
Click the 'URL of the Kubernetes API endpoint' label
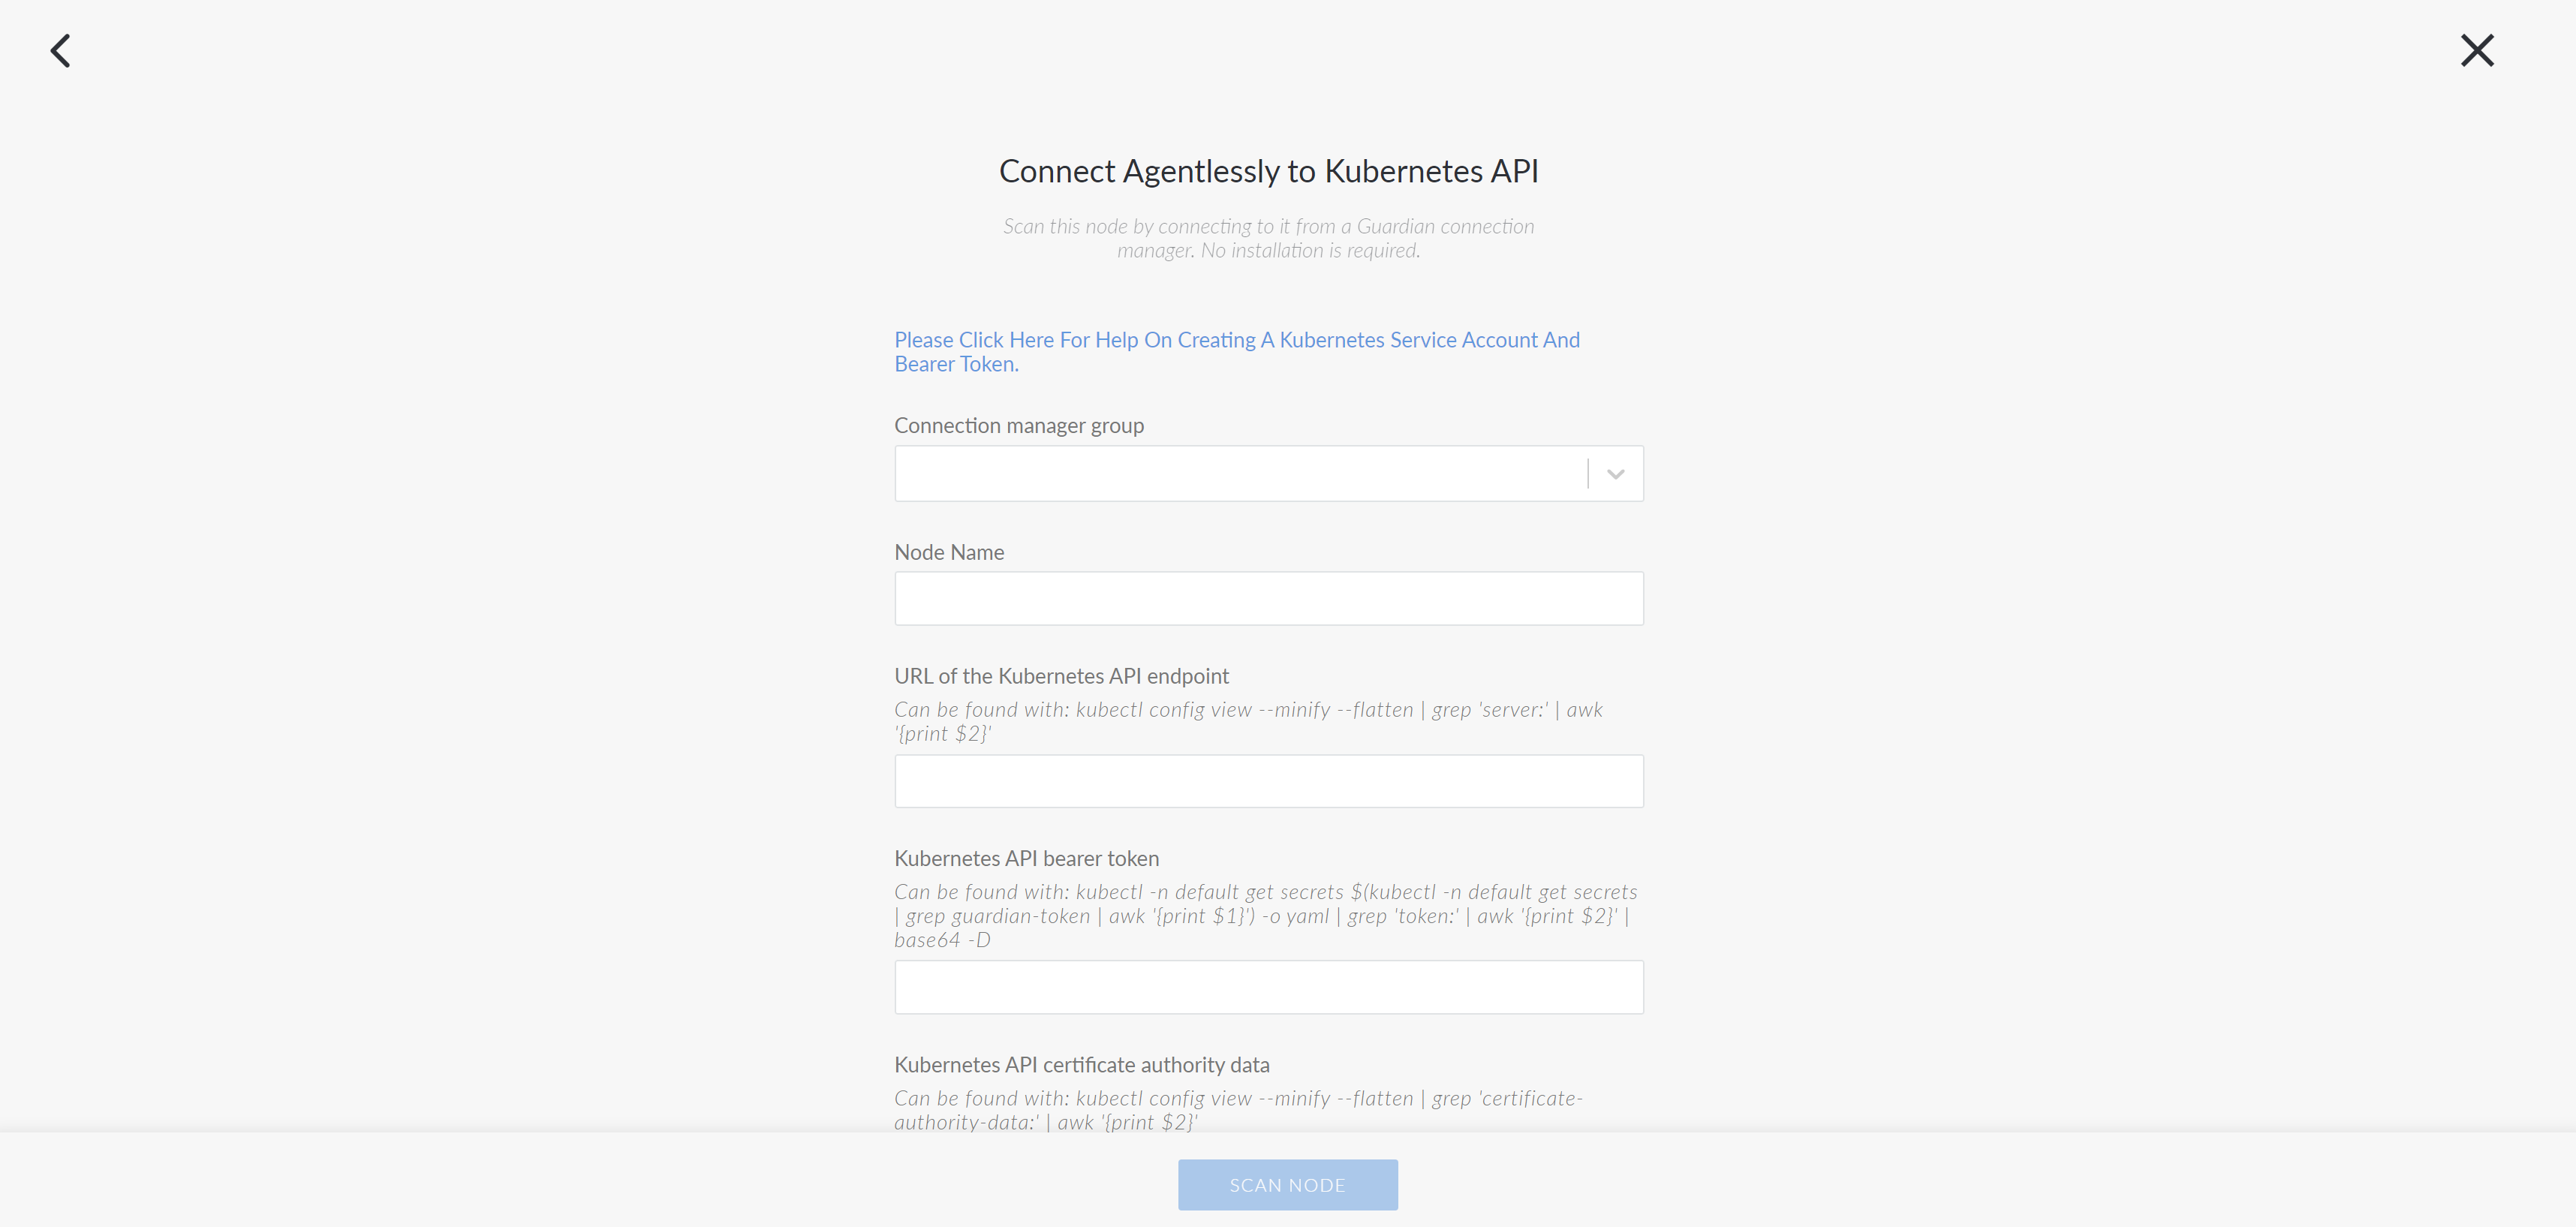tap(1061, 676)
